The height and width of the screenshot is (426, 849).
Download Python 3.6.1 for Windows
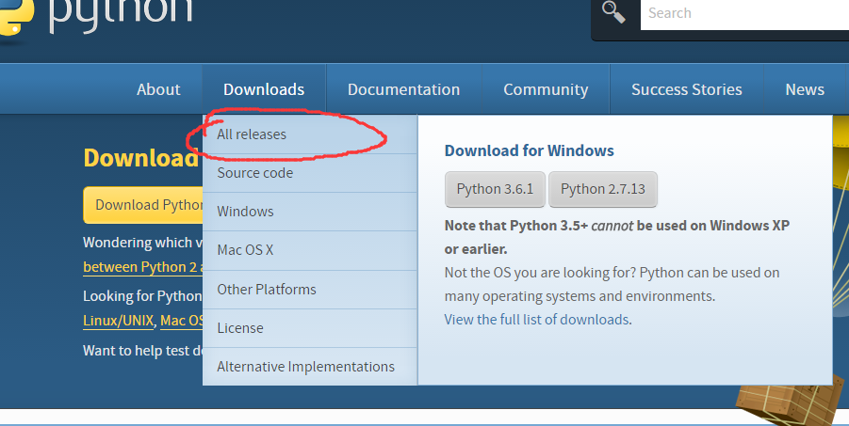tap(495, 189)
